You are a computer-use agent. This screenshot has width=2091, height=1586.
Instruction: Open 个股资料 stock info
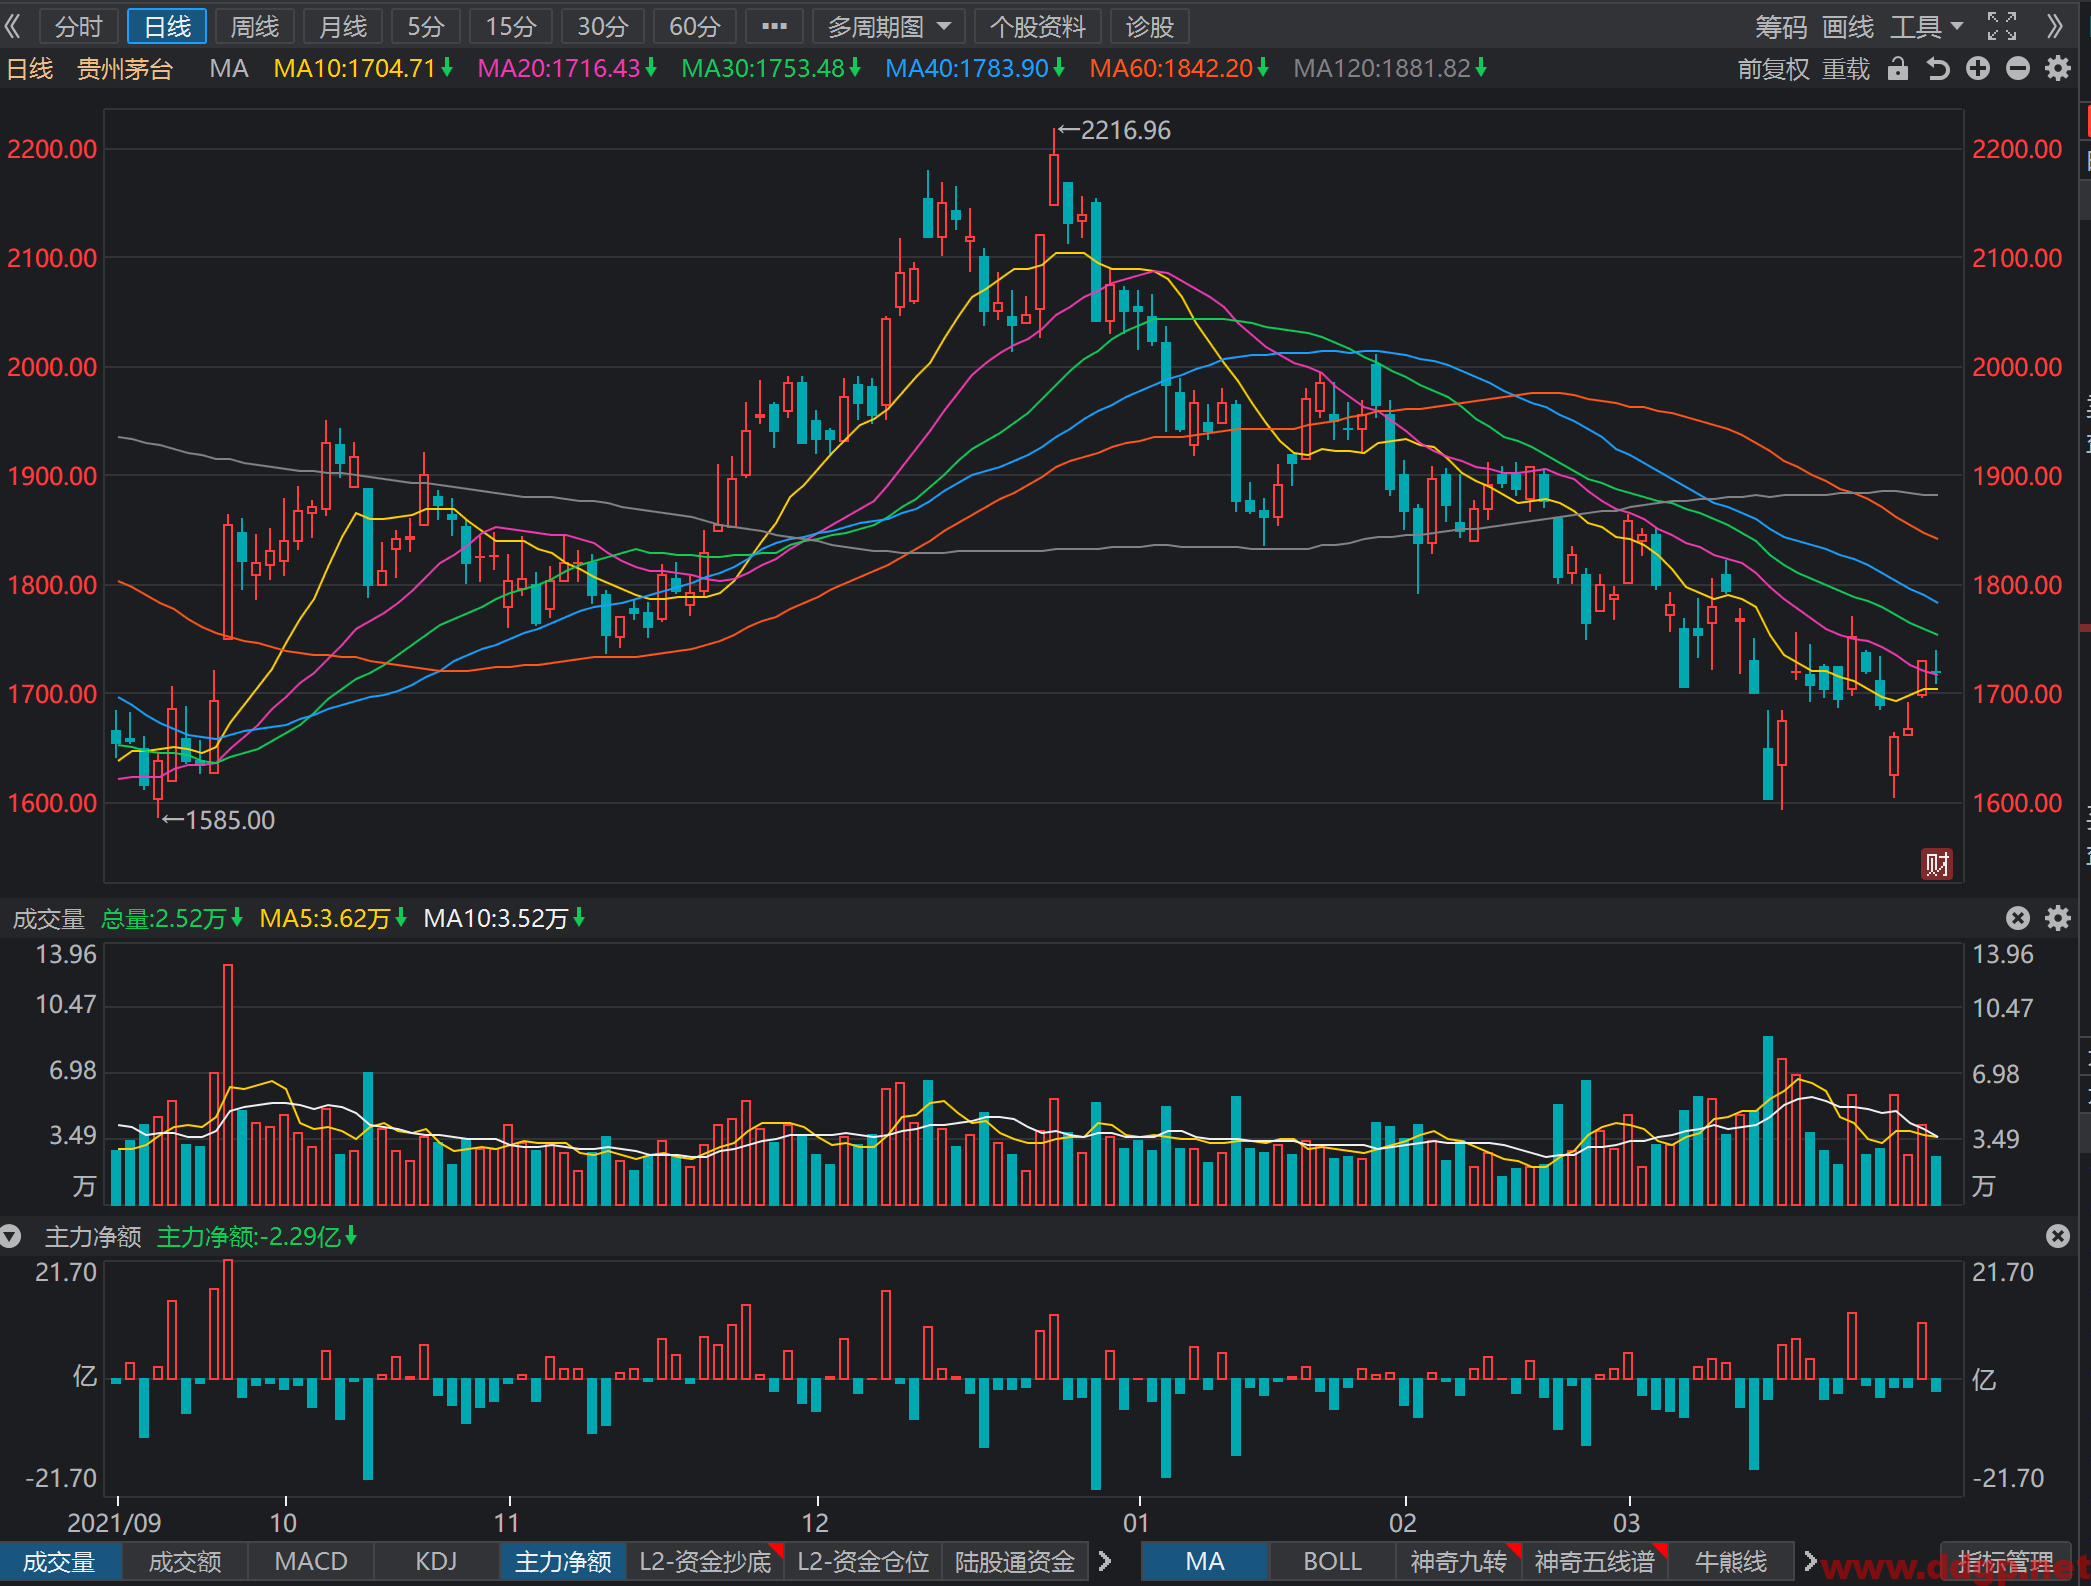coord(1037,27)
